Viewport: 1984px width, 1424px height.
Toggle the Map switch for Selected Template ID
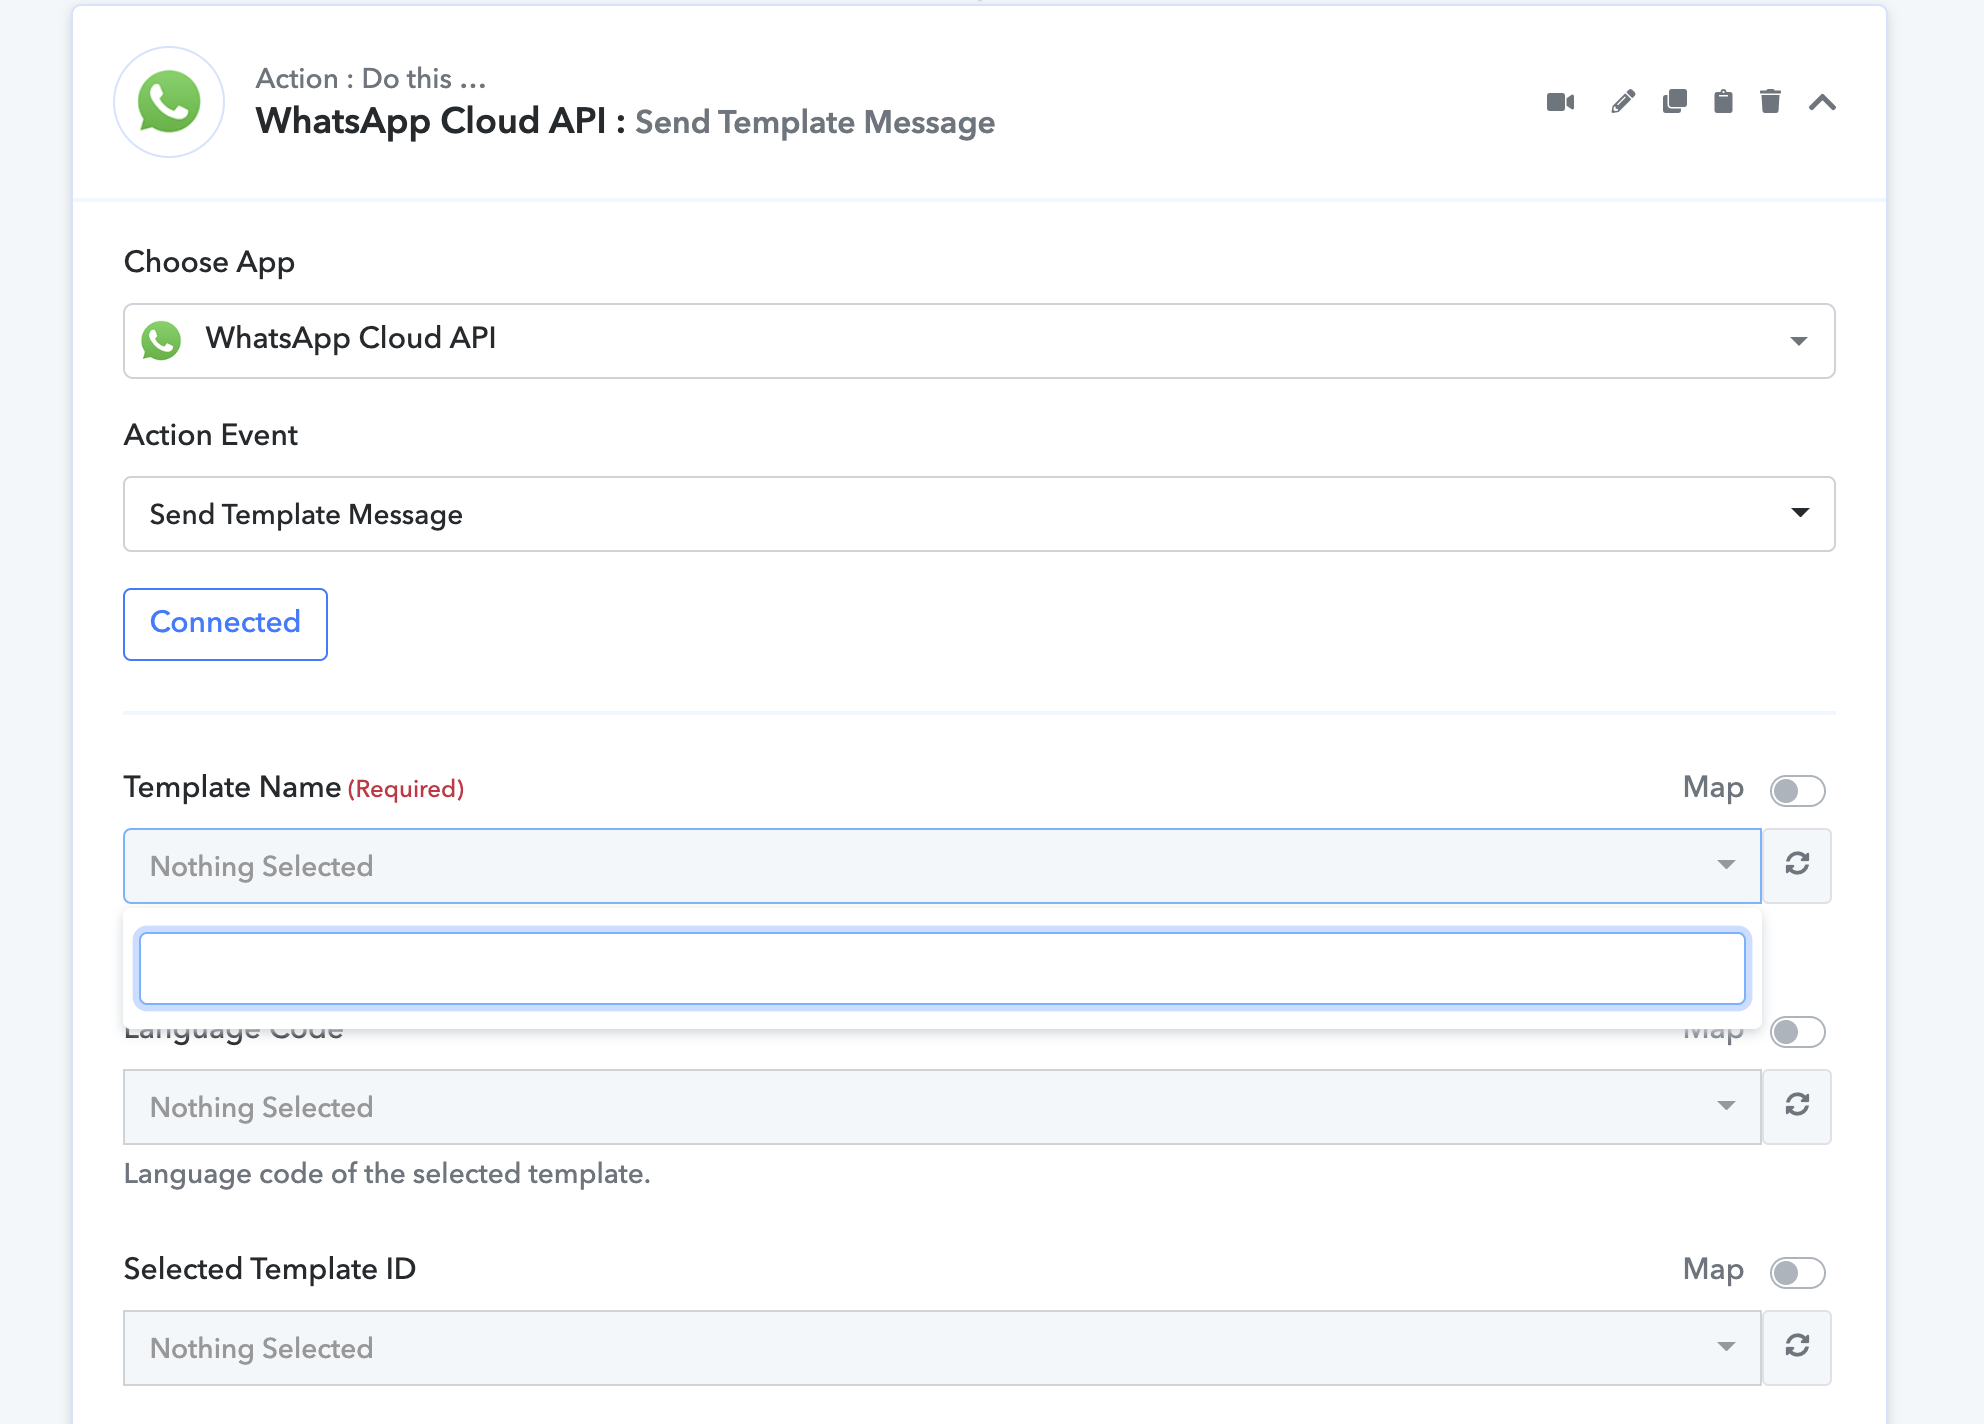tap(1797, 1273)
